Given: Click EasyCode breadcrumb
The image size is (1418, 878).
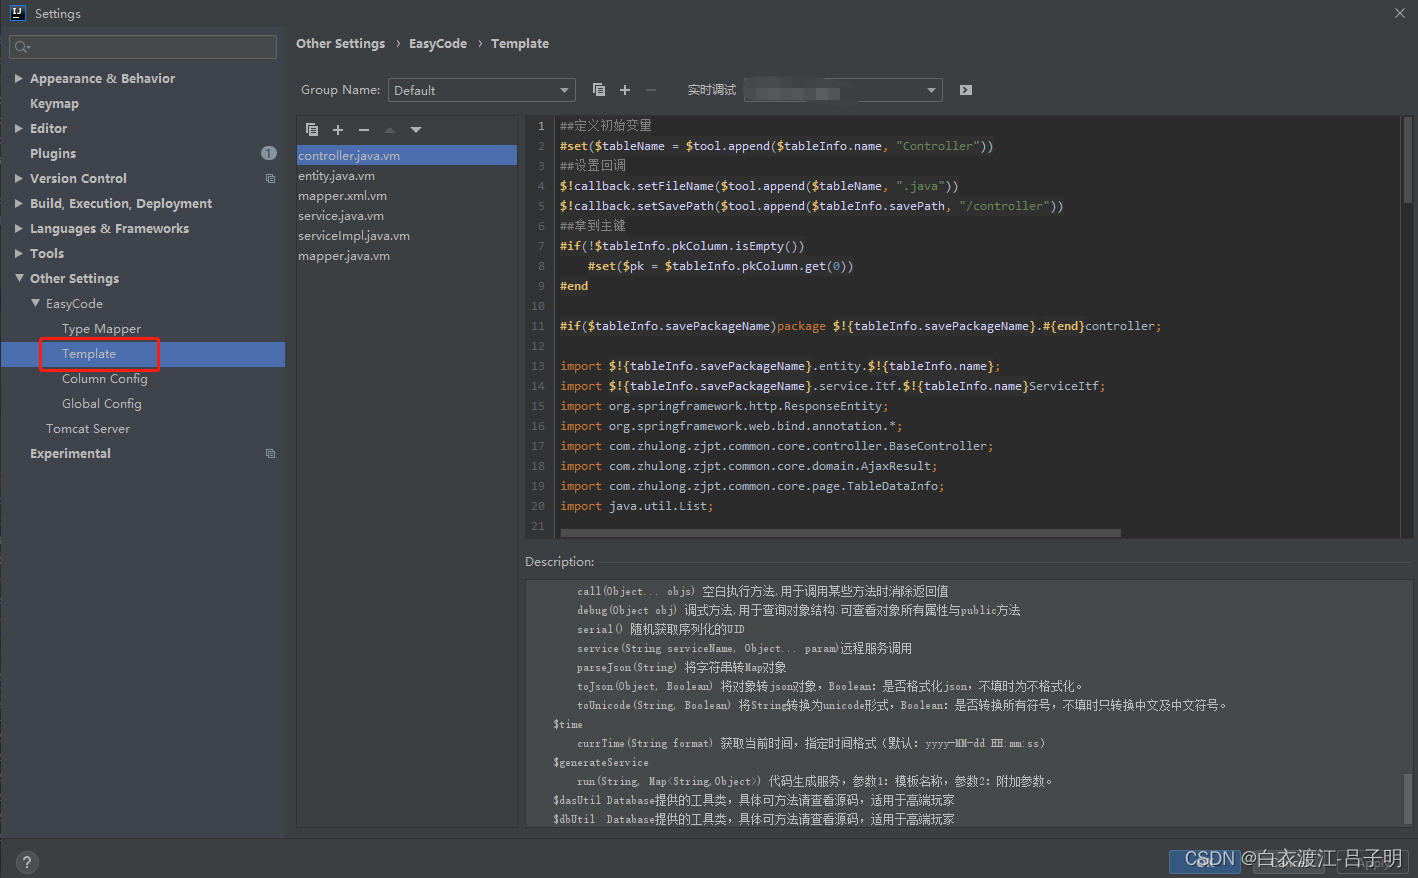Looking at the screenshot, I should [438, 43].
